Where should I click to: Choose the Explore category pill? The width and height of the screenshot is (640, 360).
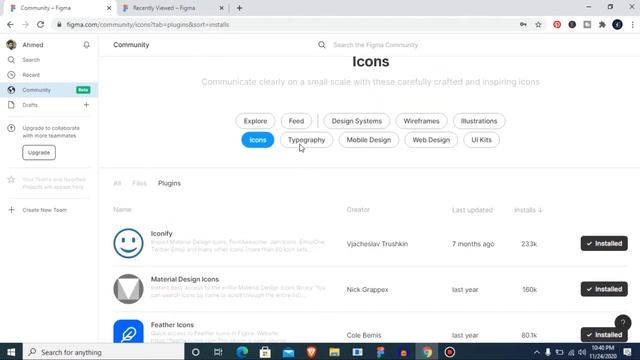pos(256,121)
